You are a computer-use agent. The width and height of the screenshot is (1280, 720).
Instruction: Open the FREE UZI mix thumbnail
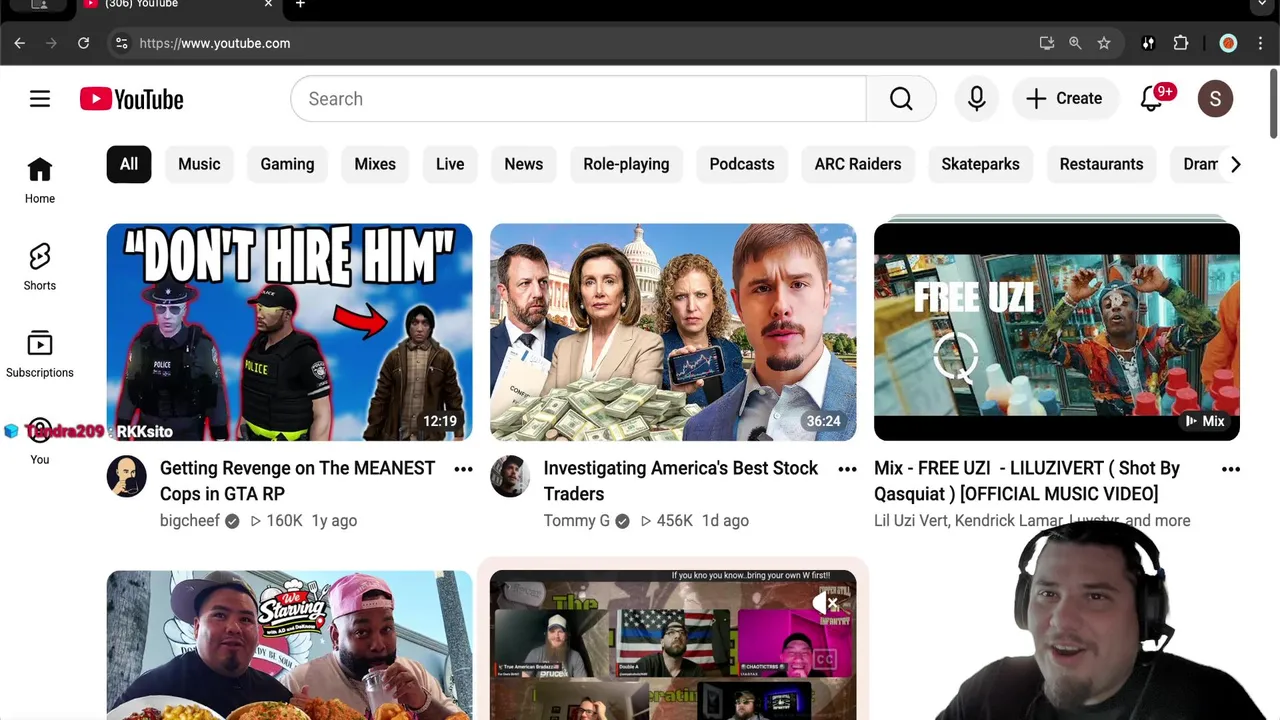[x=1057, y=332]
